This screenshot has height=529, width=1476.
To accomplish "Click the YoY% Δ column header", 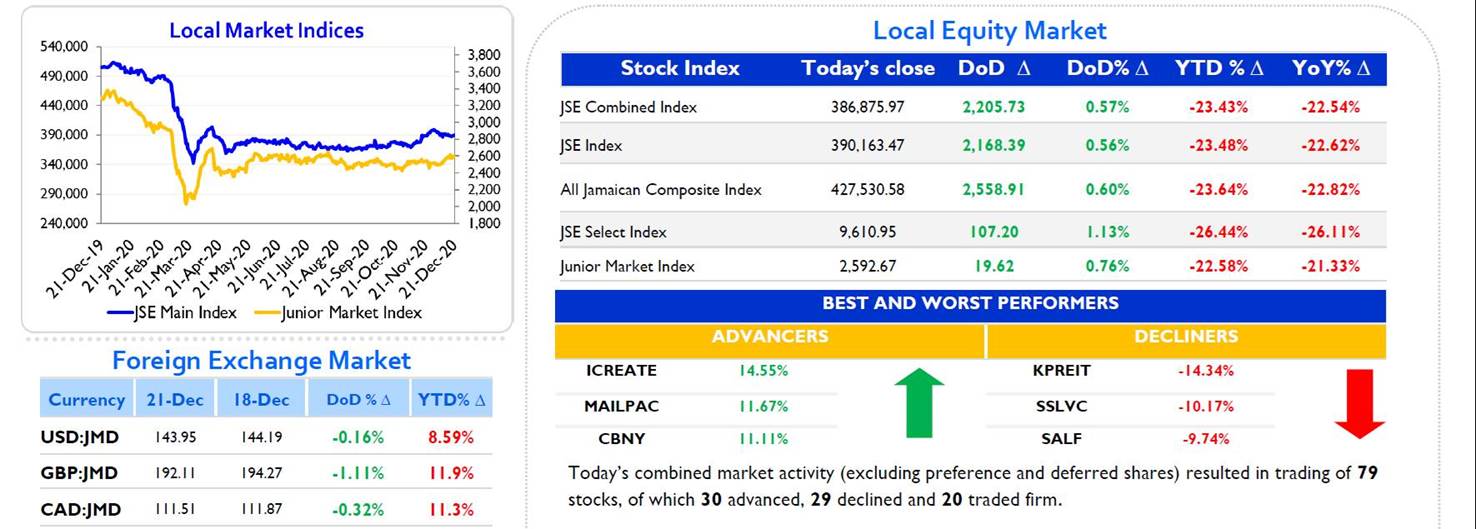I will pyautogui.click(x=1331, y=68).
